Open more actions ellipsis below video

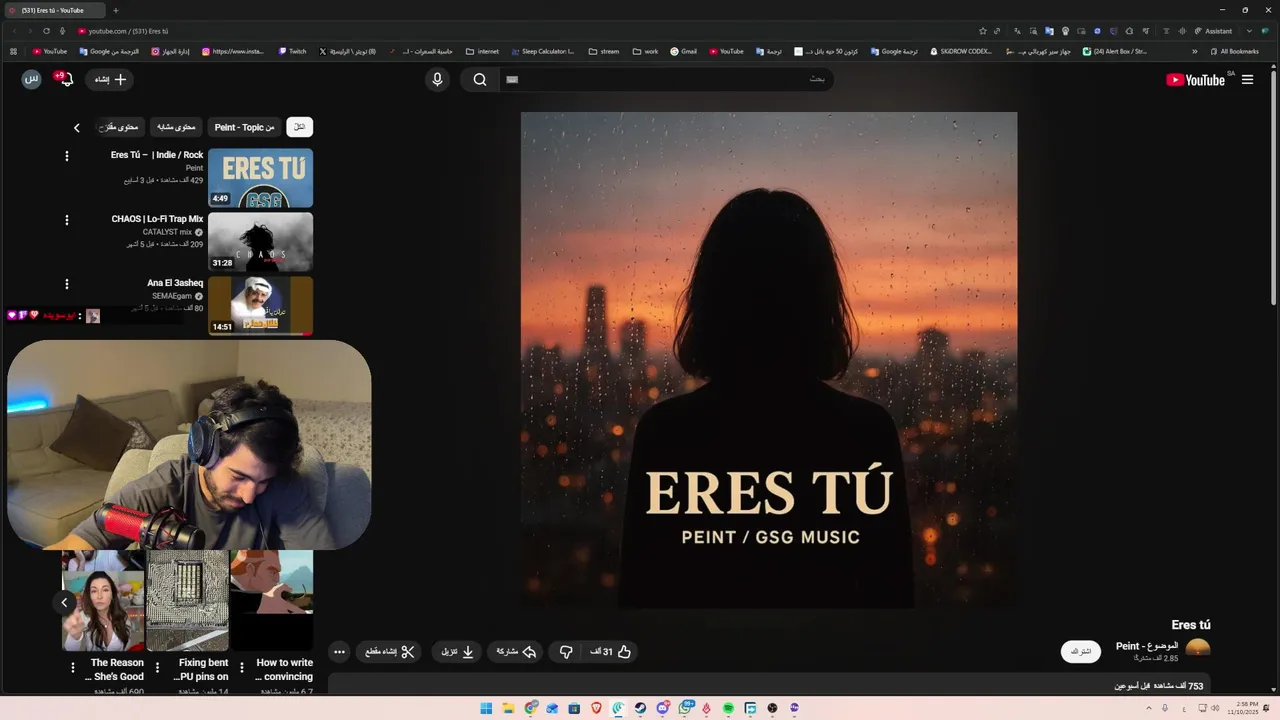point(339,652)
